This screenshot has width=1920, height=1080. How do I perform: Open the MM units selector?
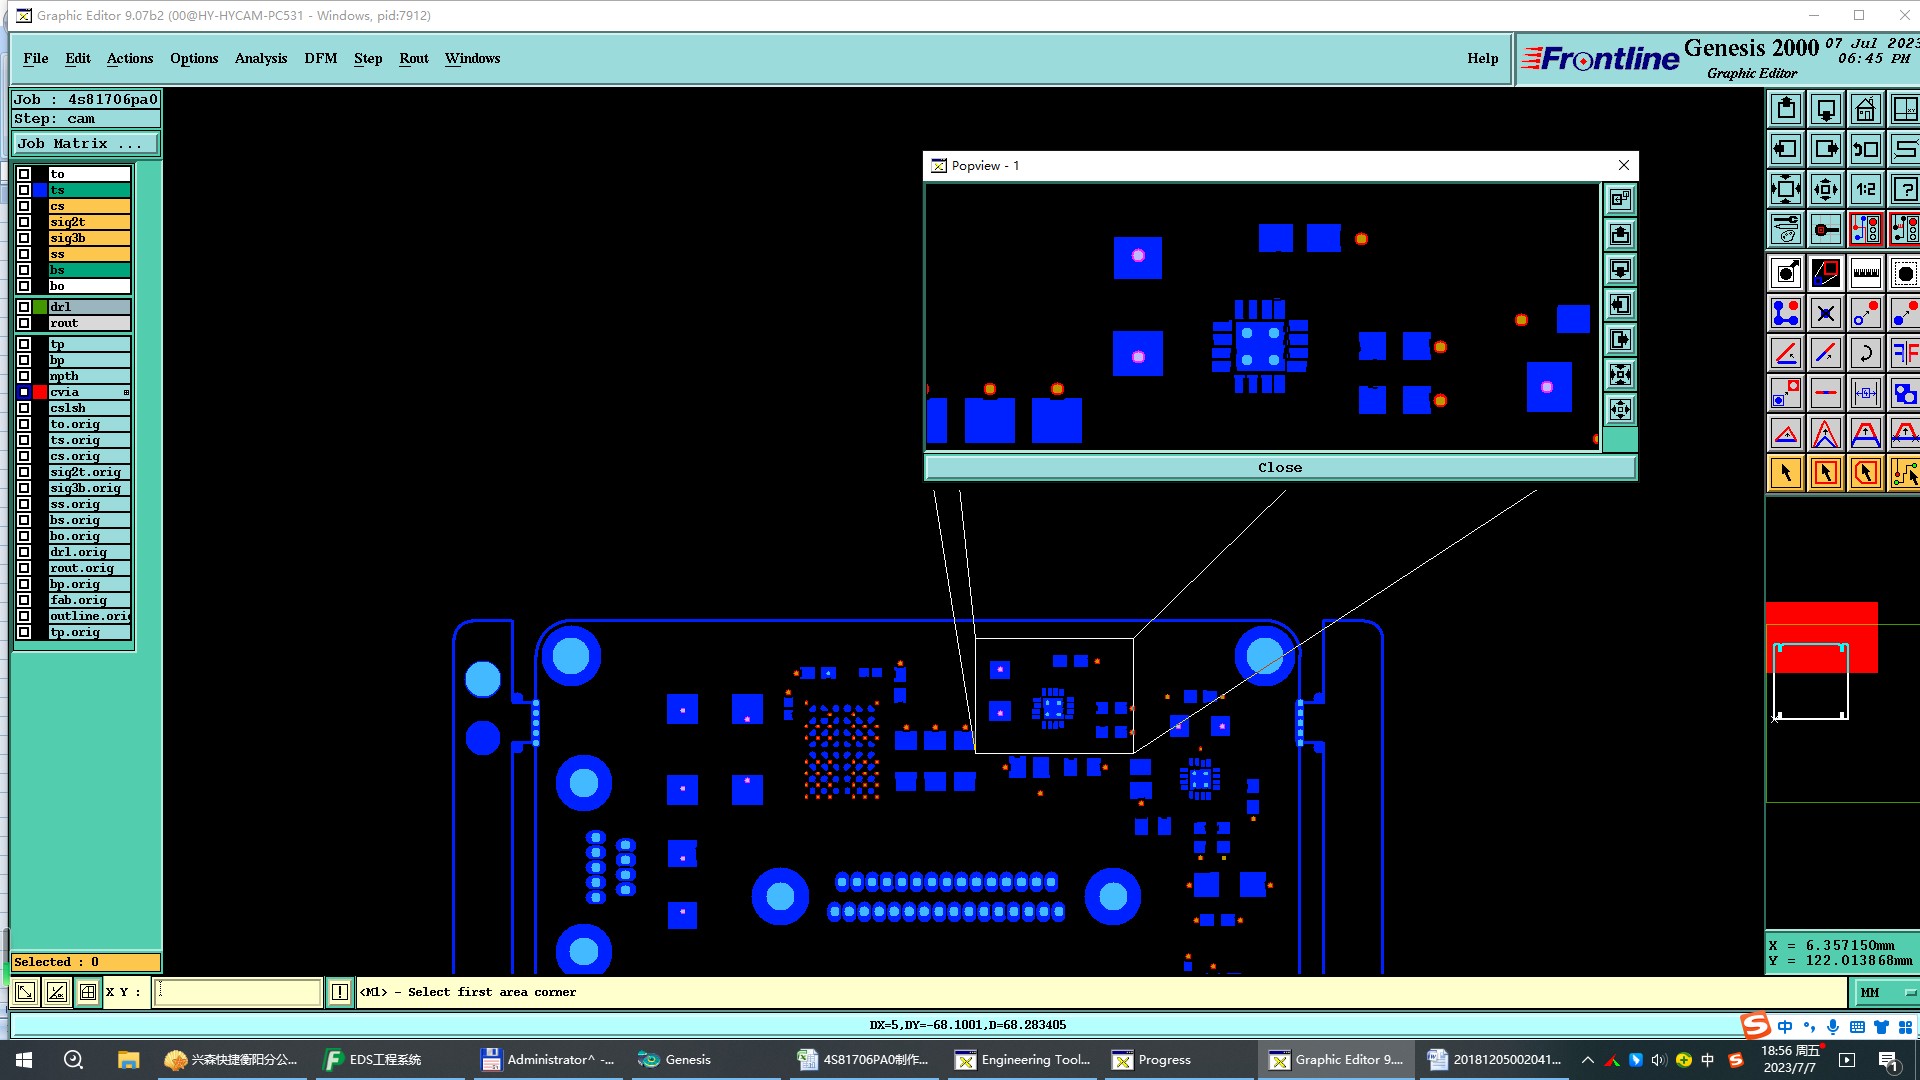click(x=1885, y=992)
